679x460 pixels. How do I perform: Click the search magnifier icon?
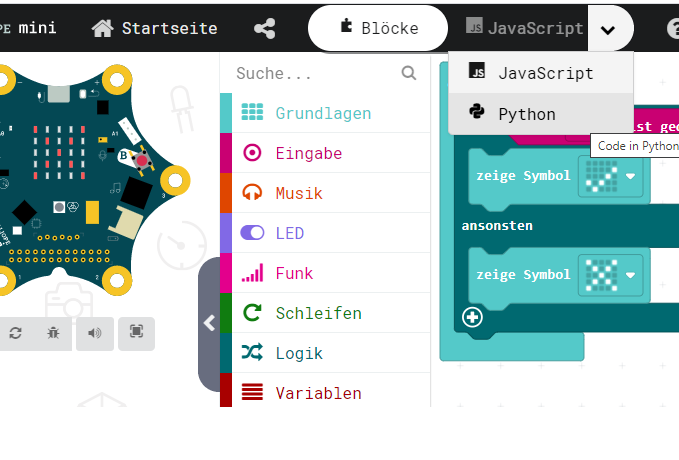[x=408, y=73]
